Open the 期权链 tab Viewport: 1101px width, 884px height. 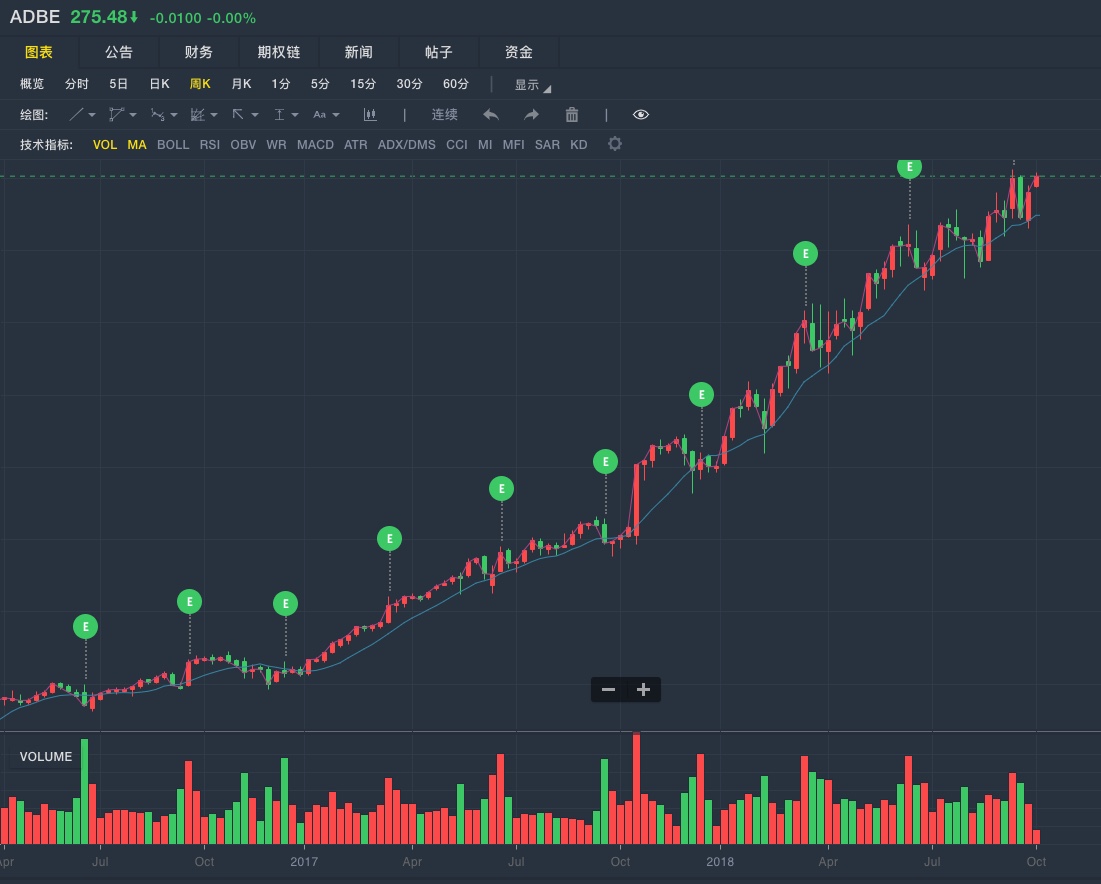tap(279, 52)
